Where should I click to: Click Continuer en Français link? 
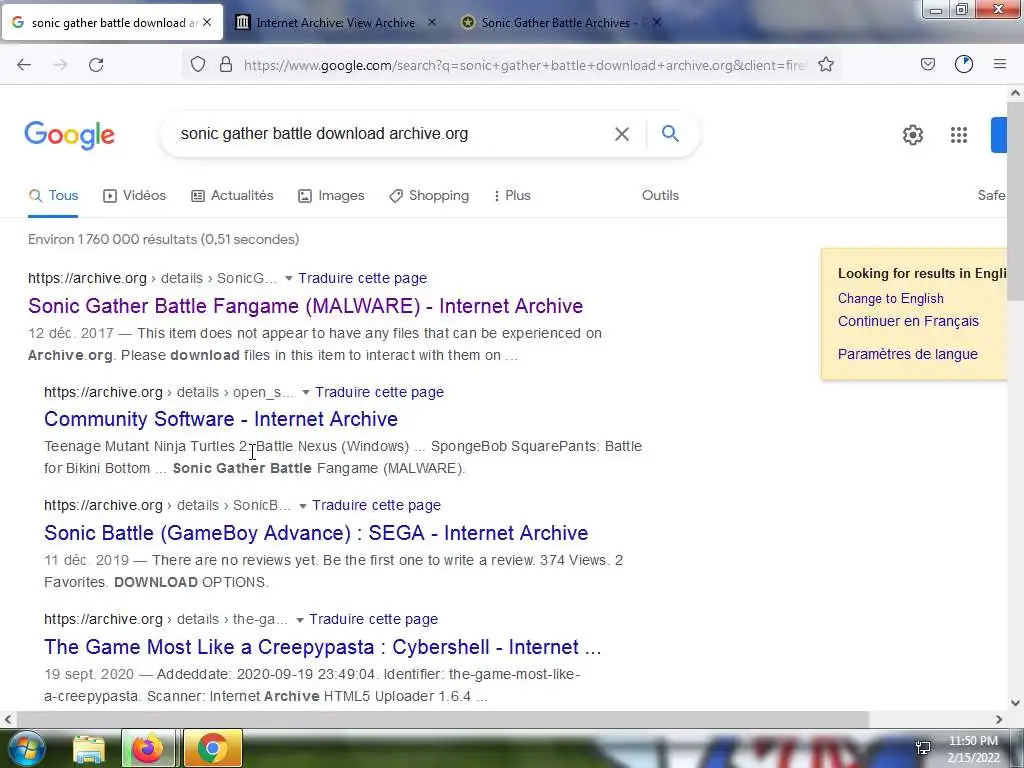[908, 321]
